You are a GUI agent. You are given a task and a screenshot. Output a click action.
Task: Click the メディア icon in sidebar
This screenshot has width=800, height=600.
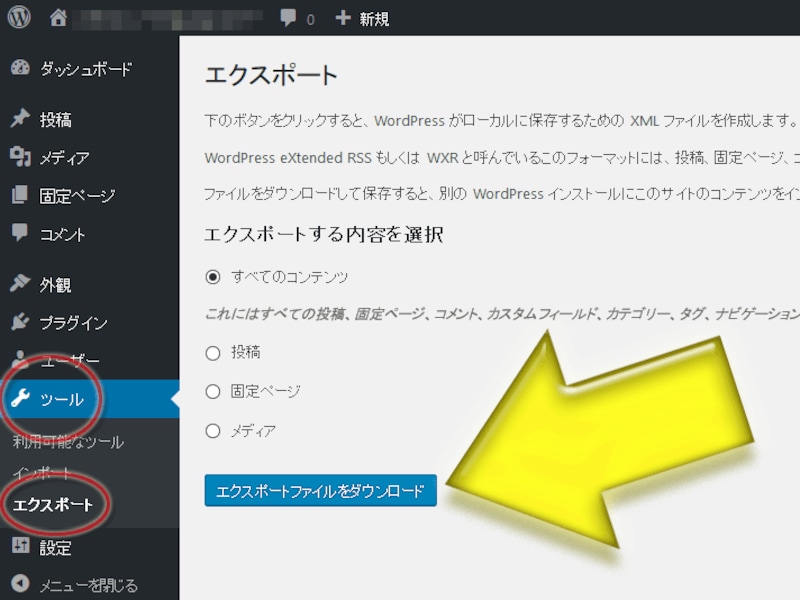(20, 157)
